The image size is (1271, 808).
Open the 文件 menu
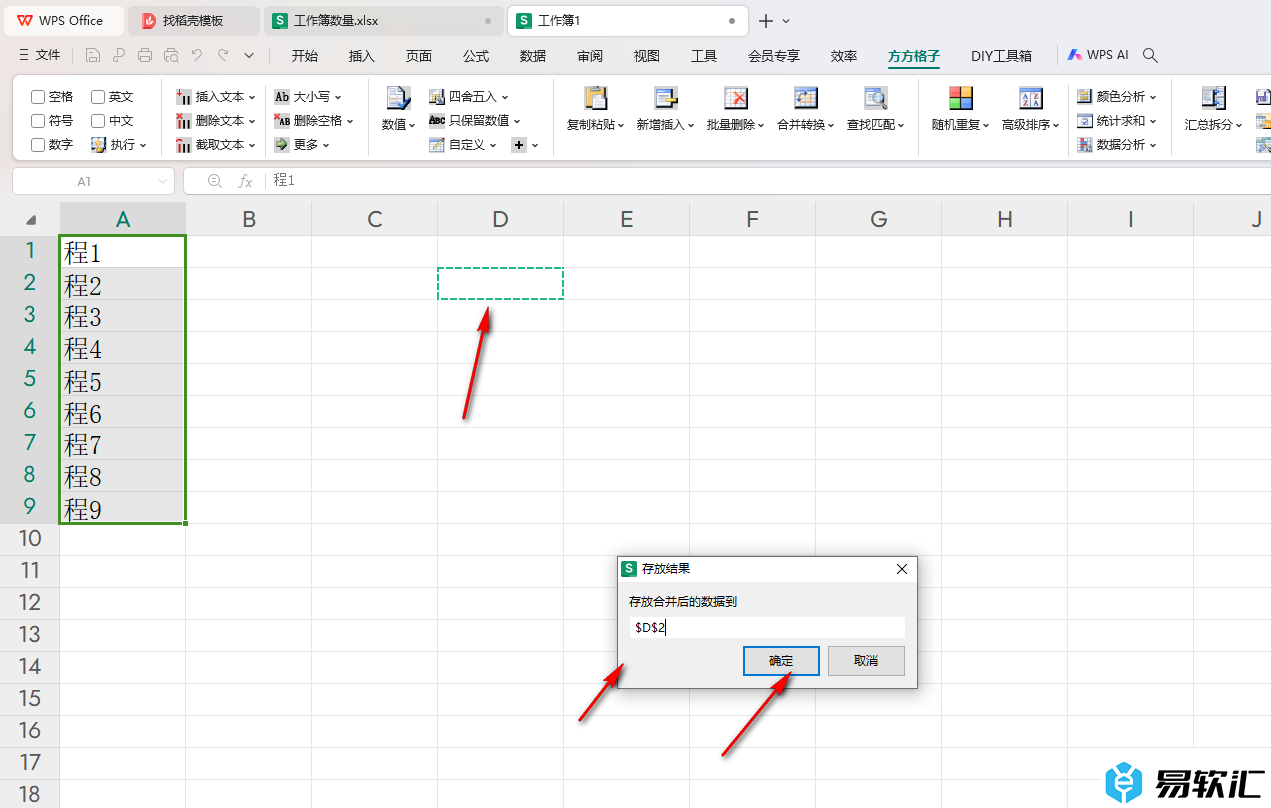(40, 56)
